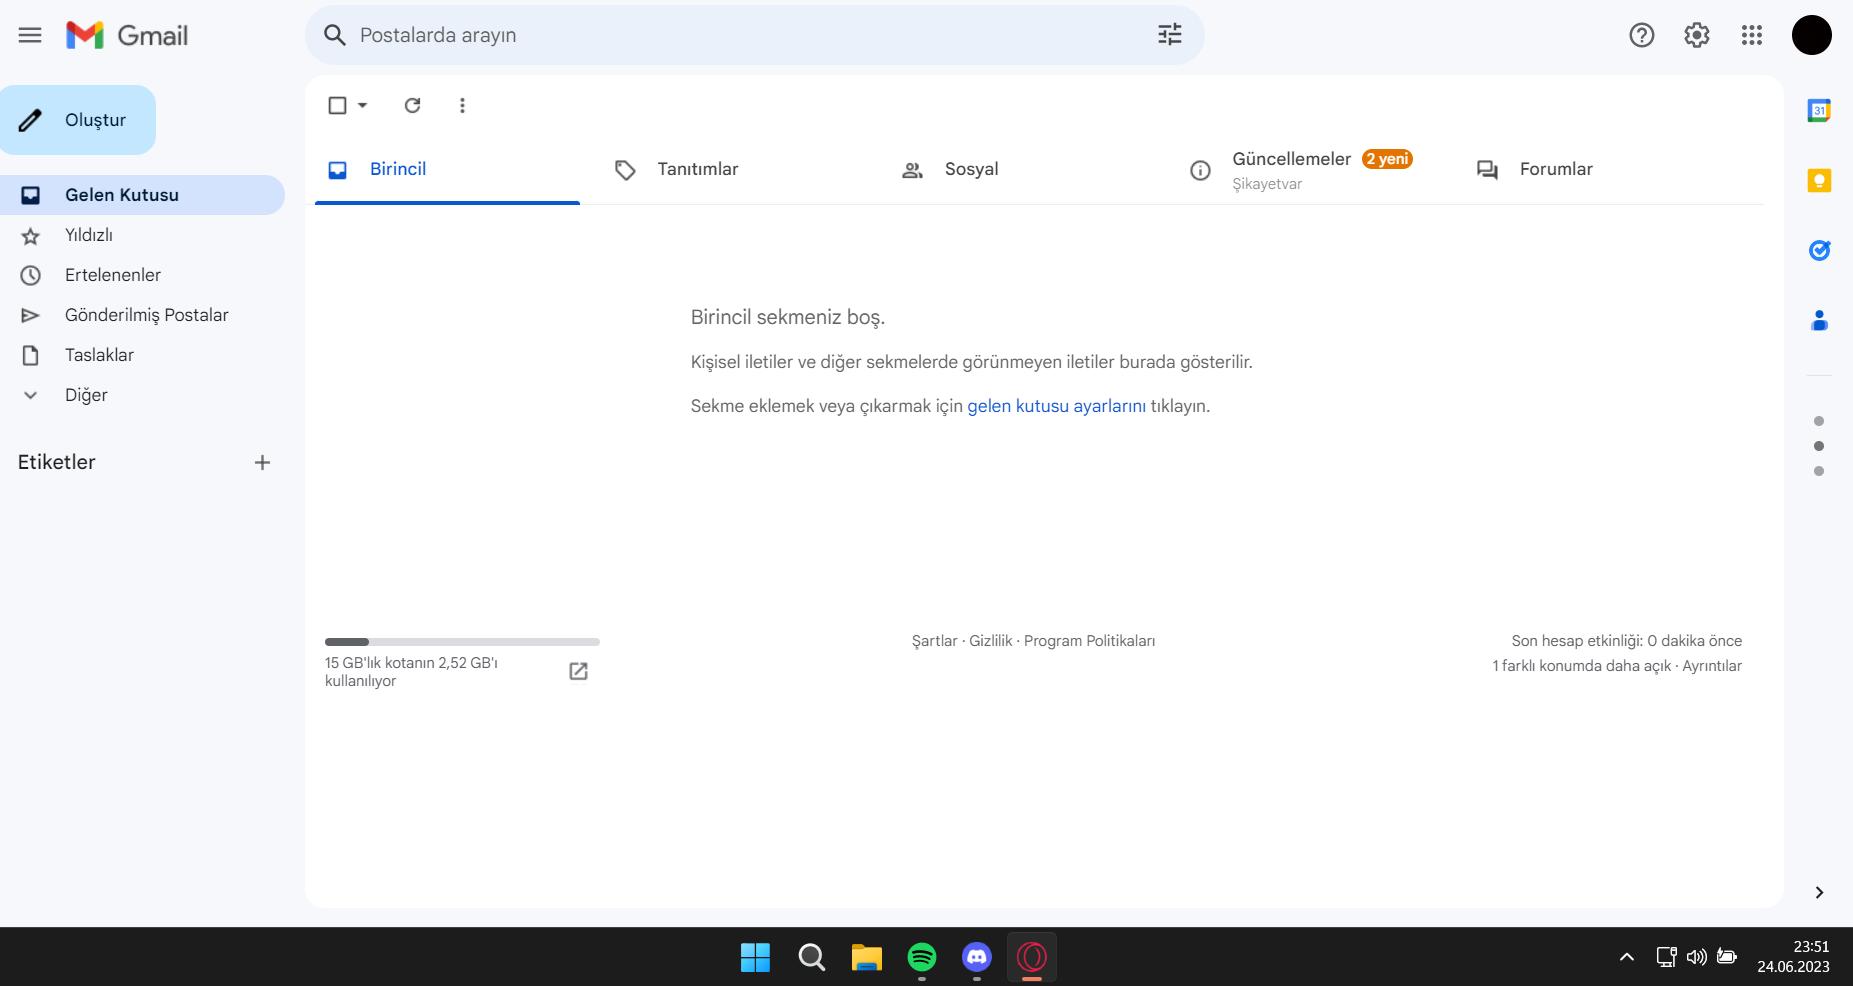Open the Google apps grid
Screen dimensions: 1853x986
(x=1751, y=35)
